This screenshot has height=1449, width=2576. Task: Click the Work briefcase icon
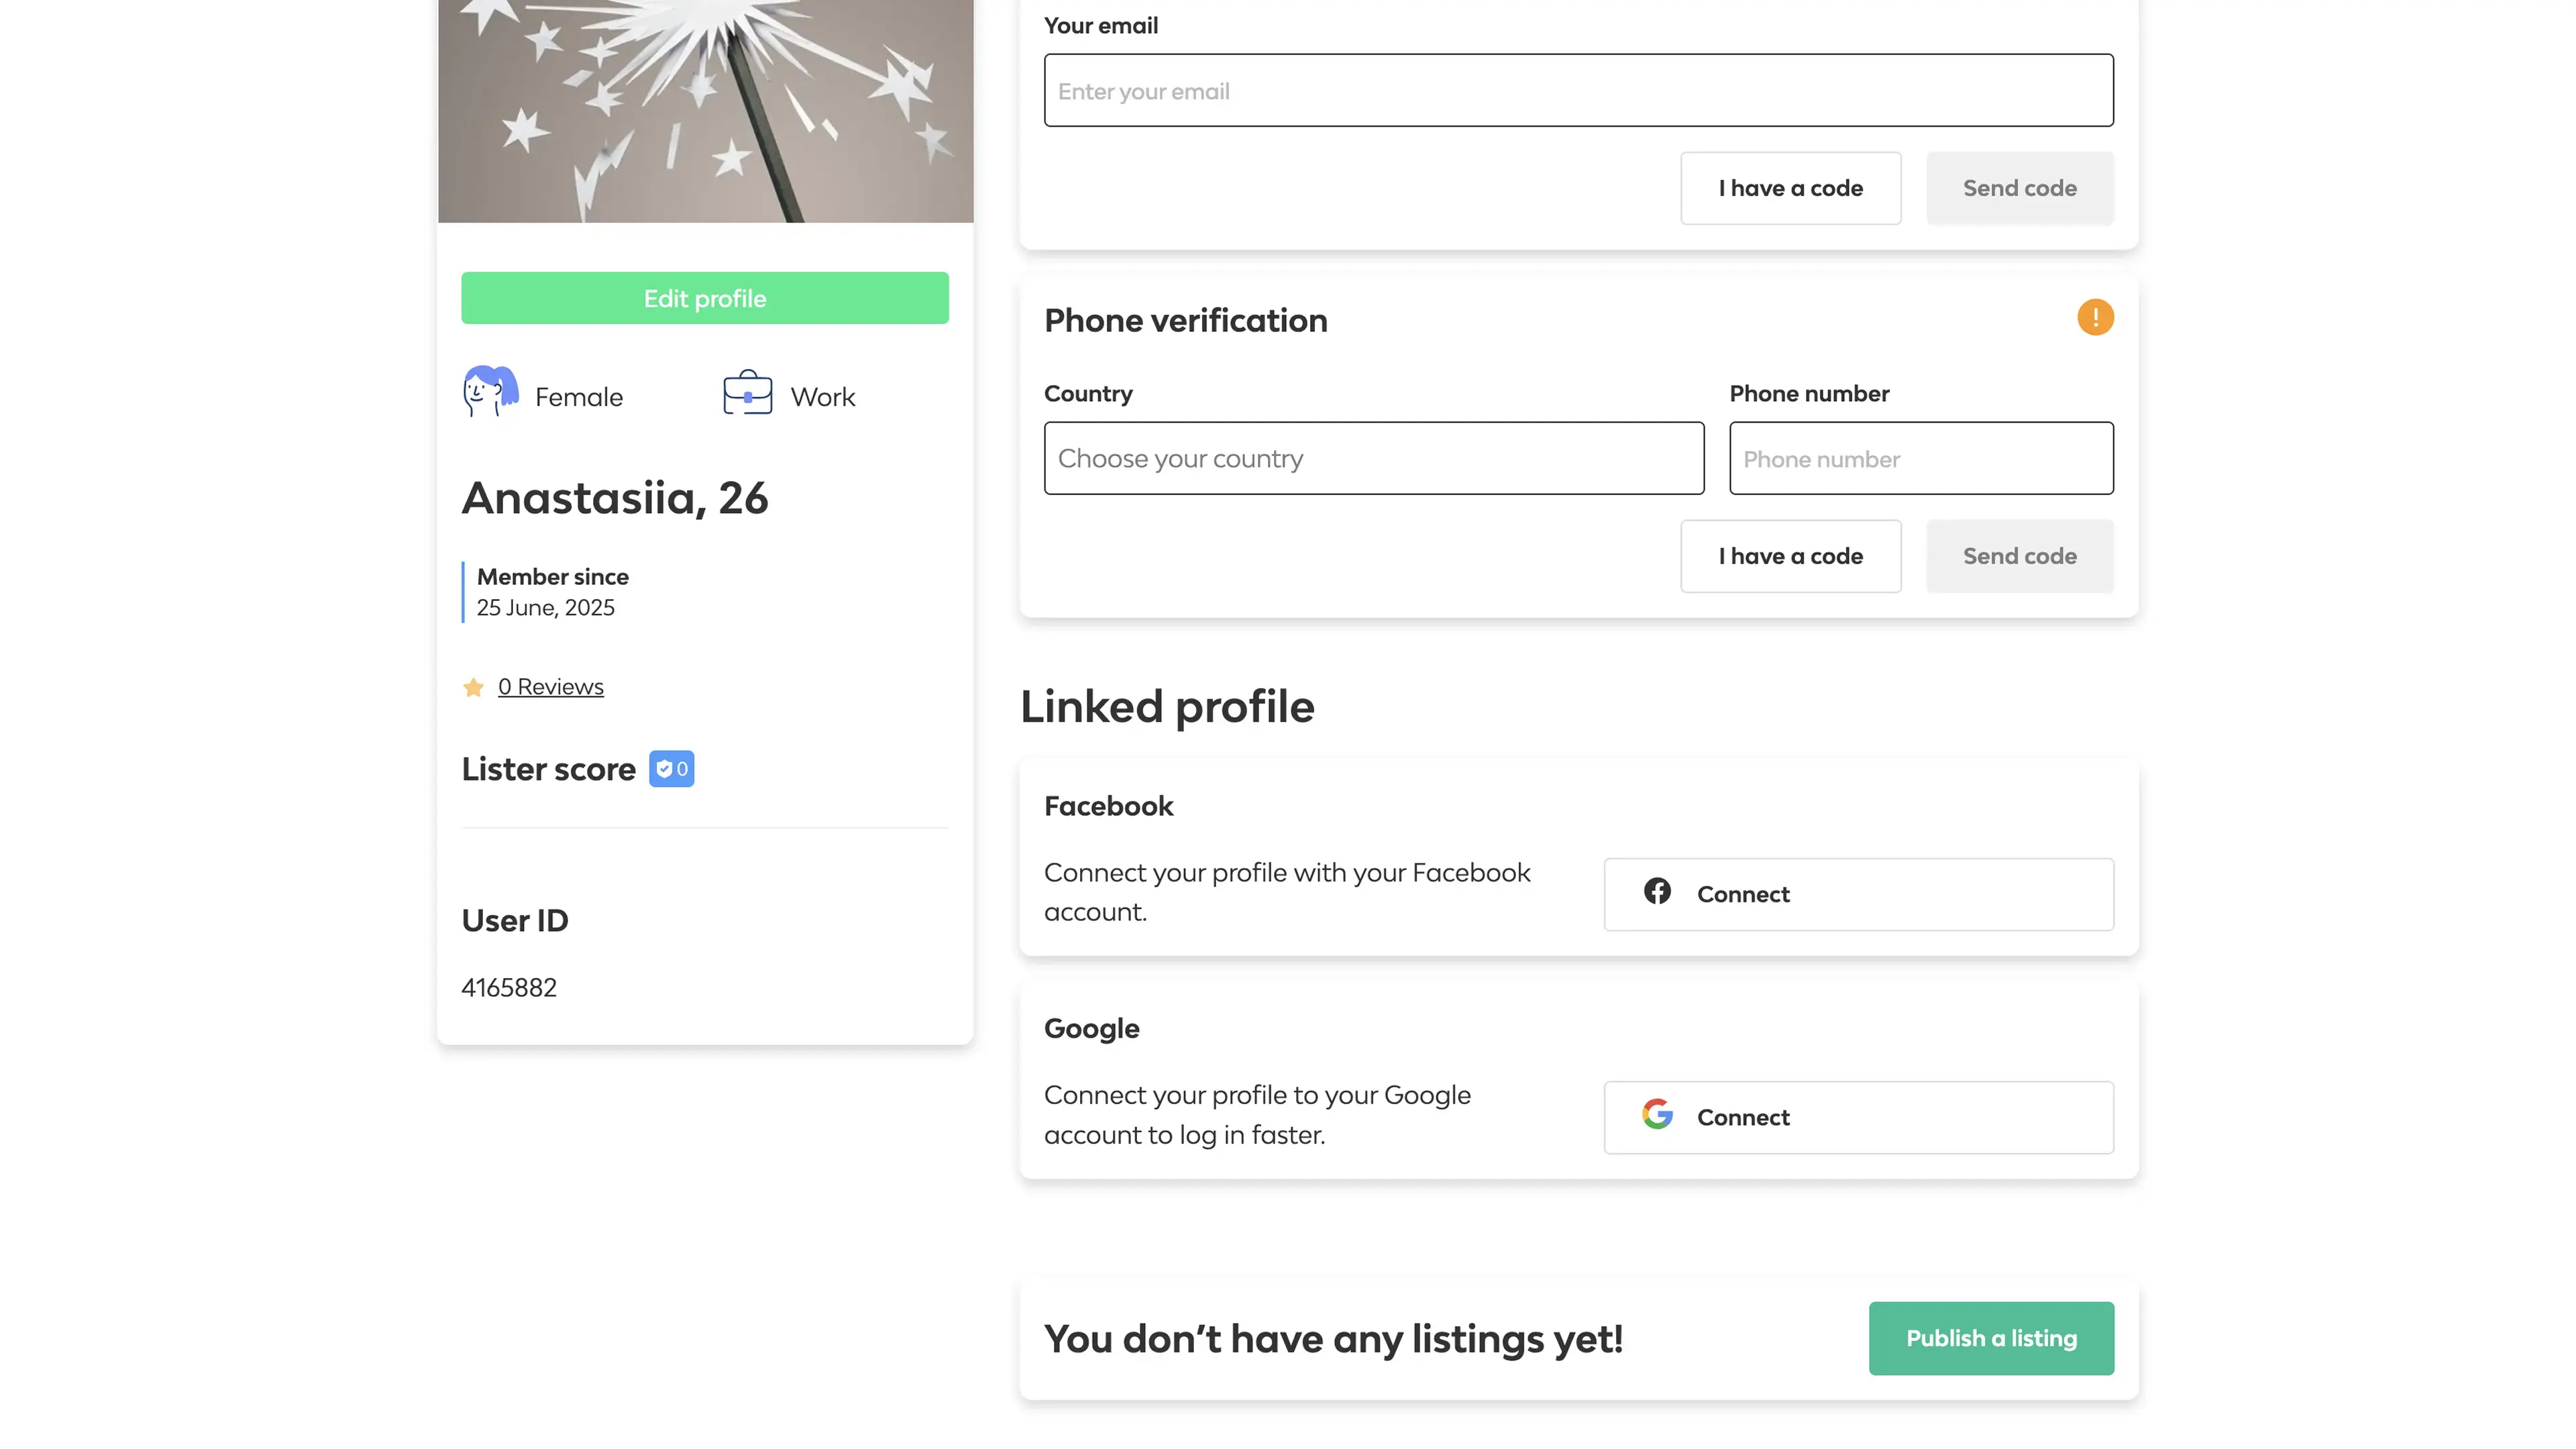click(x=747, y=393)
